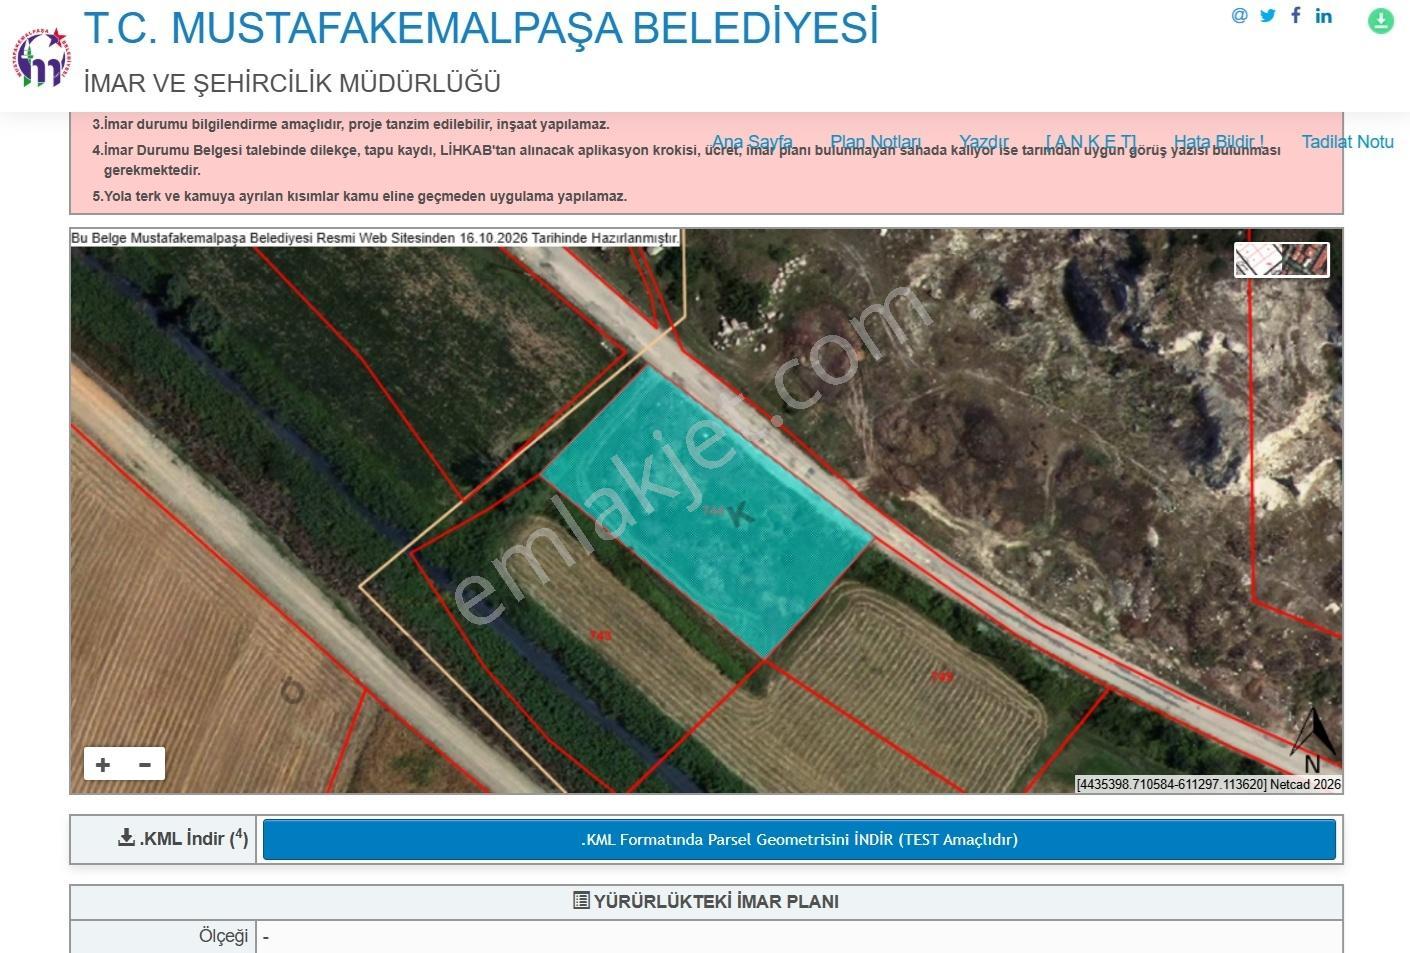The width and height of the screenshot is (1410, 953).
Task: Click the Mustafakemalpaşa municipality logo
Action: 42,58
